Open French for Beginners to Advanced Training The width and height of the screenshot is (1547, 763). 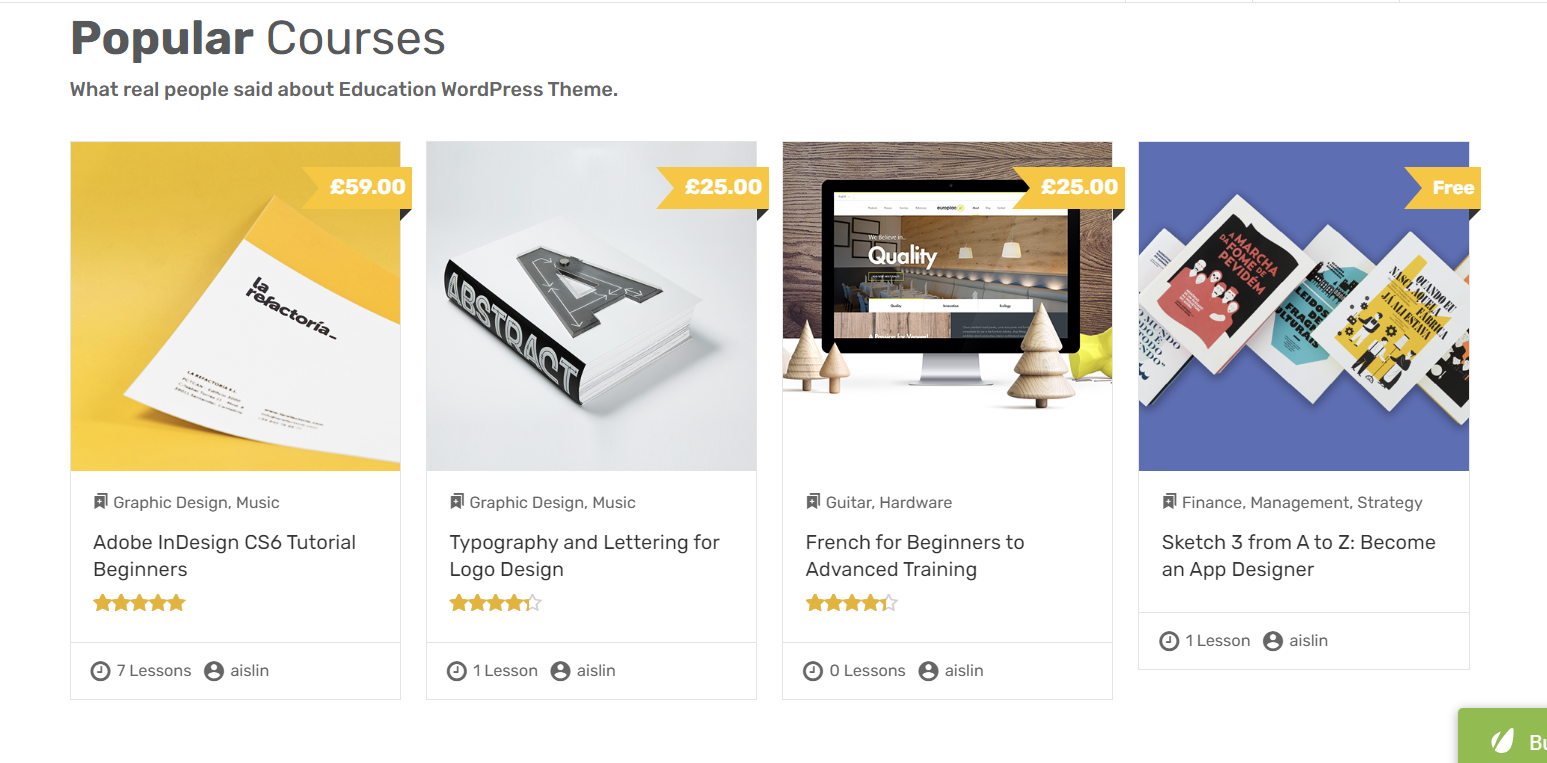click(x=915, y=556)
